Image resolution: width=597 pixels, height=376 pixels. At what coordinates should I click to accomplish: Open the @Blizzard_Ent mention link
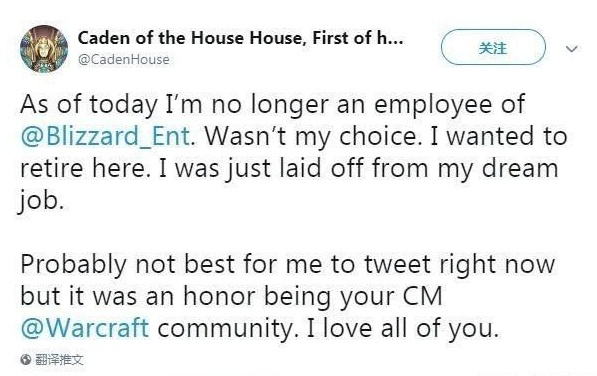tap(105, 136)
